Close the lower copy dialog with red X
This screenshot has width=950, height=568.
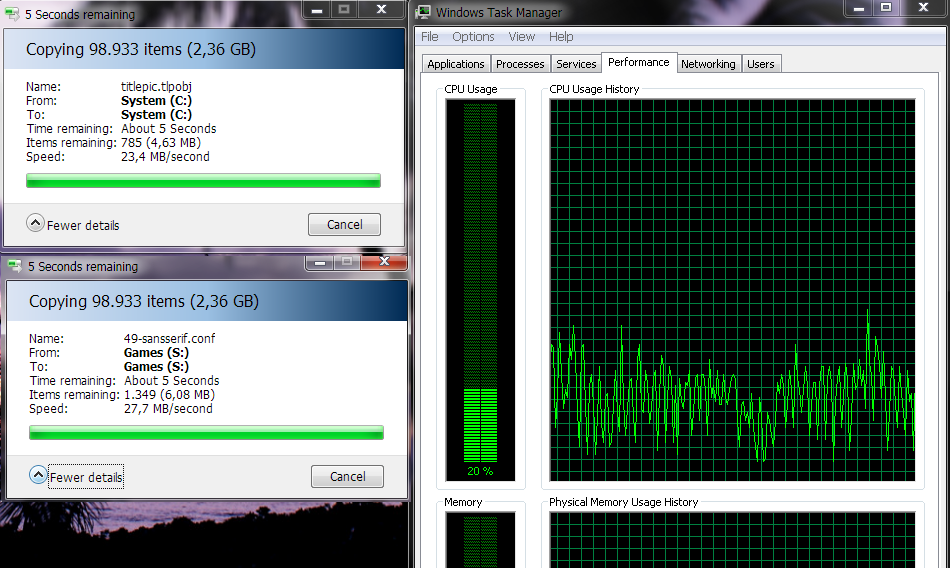pyautogui.click(x=384, y=262)
